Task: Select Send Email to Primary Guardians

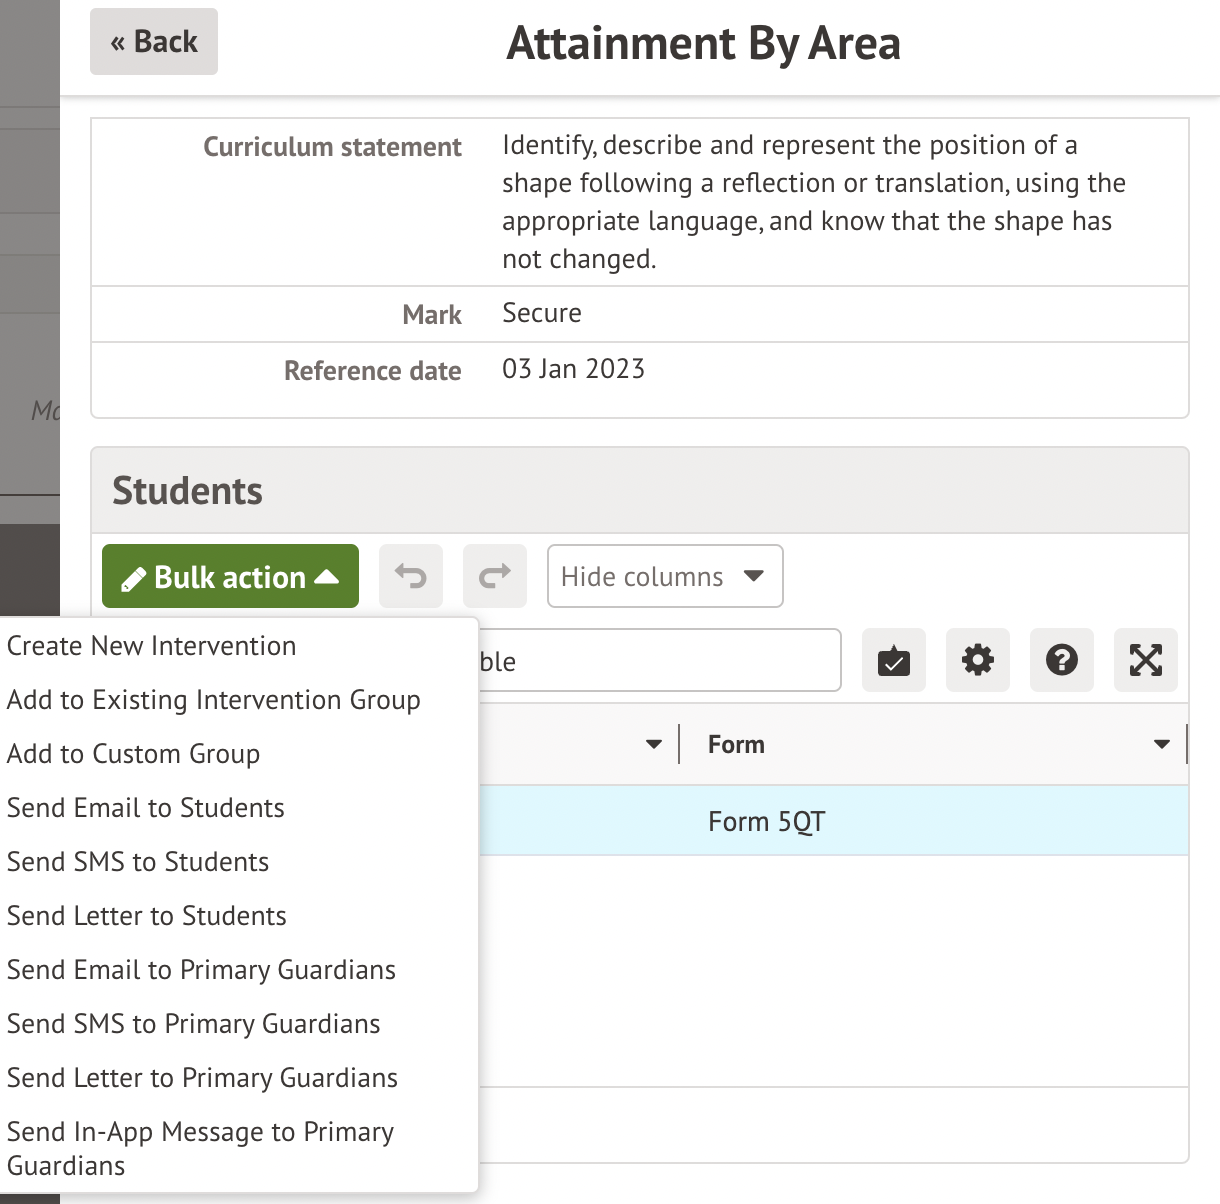Action: click(202, 970)
